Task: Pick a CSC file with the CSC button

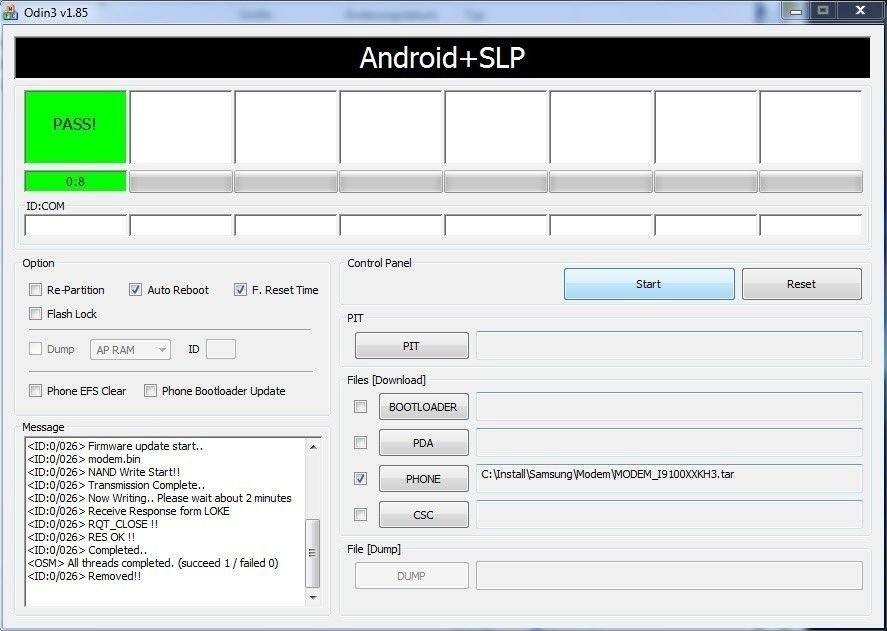Action: click(x=424, y=515)
